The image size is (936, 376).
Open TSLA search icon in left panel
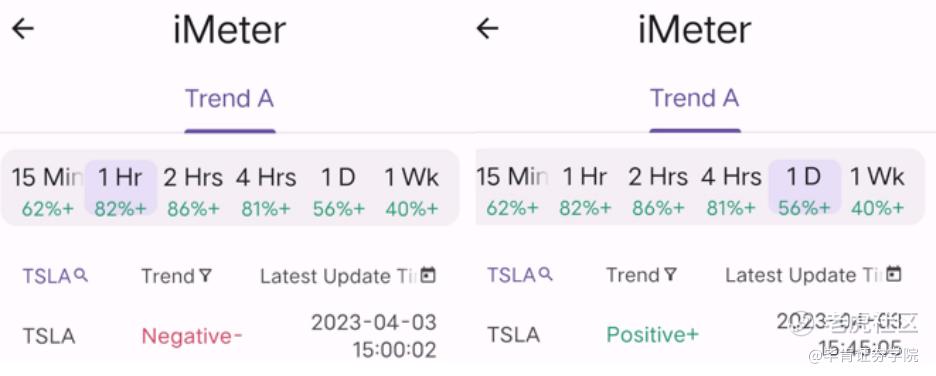pyautogui.click(x=81, y=275)
